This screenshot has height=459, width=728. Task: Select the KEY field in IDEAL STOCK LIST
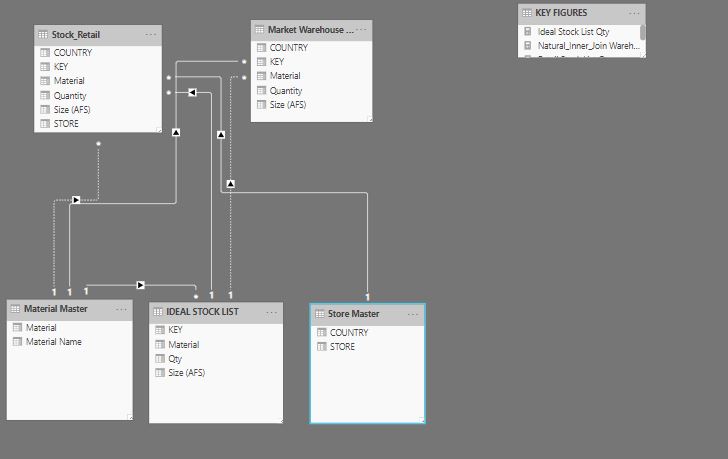point(216,330)
